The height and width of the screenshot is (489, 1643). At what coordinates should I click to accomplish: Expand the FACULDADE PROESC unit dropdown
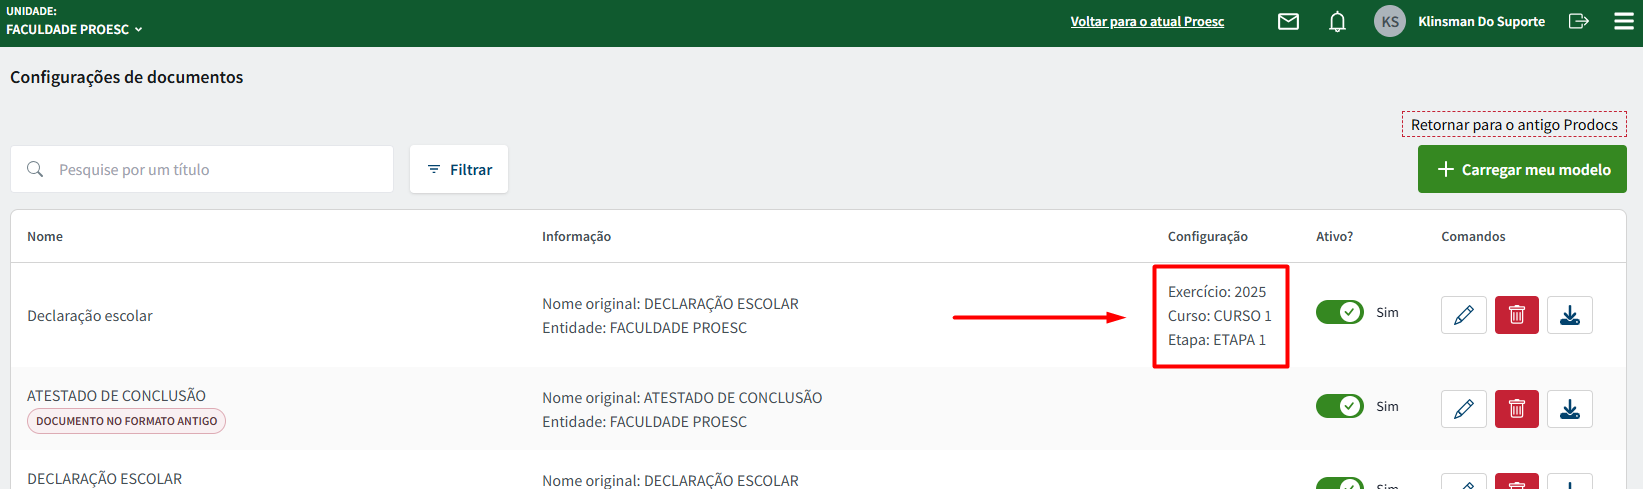75,29
